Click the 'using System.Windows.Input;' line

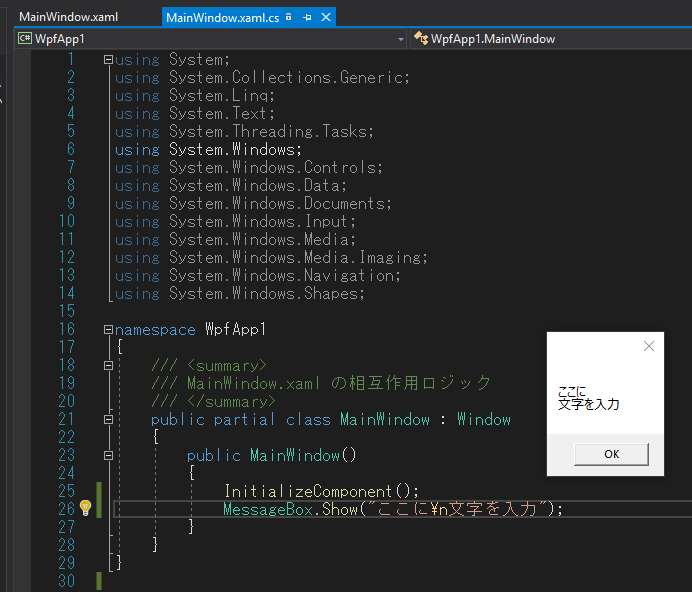pos(235,221)
